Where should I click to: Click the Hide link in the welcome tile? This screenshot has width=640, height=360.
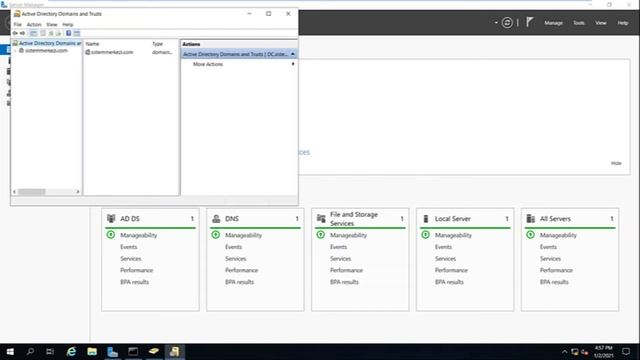tap(616, 163)
